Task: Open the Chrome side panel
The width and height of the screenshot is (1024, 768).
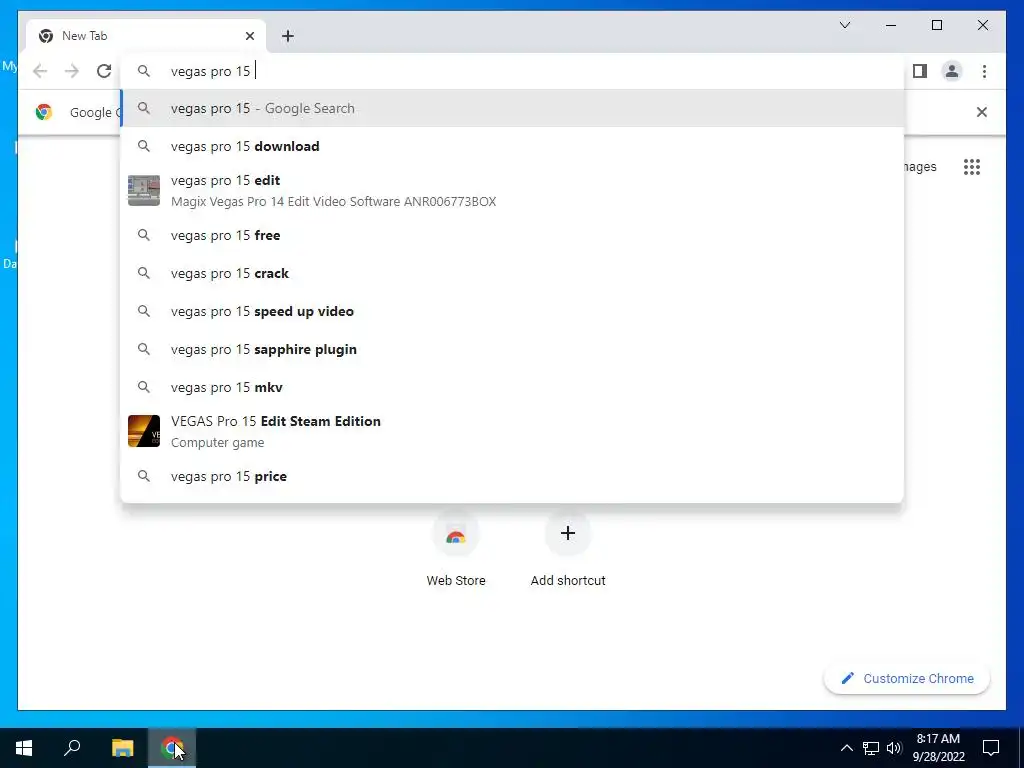Action: coord(920,71)
